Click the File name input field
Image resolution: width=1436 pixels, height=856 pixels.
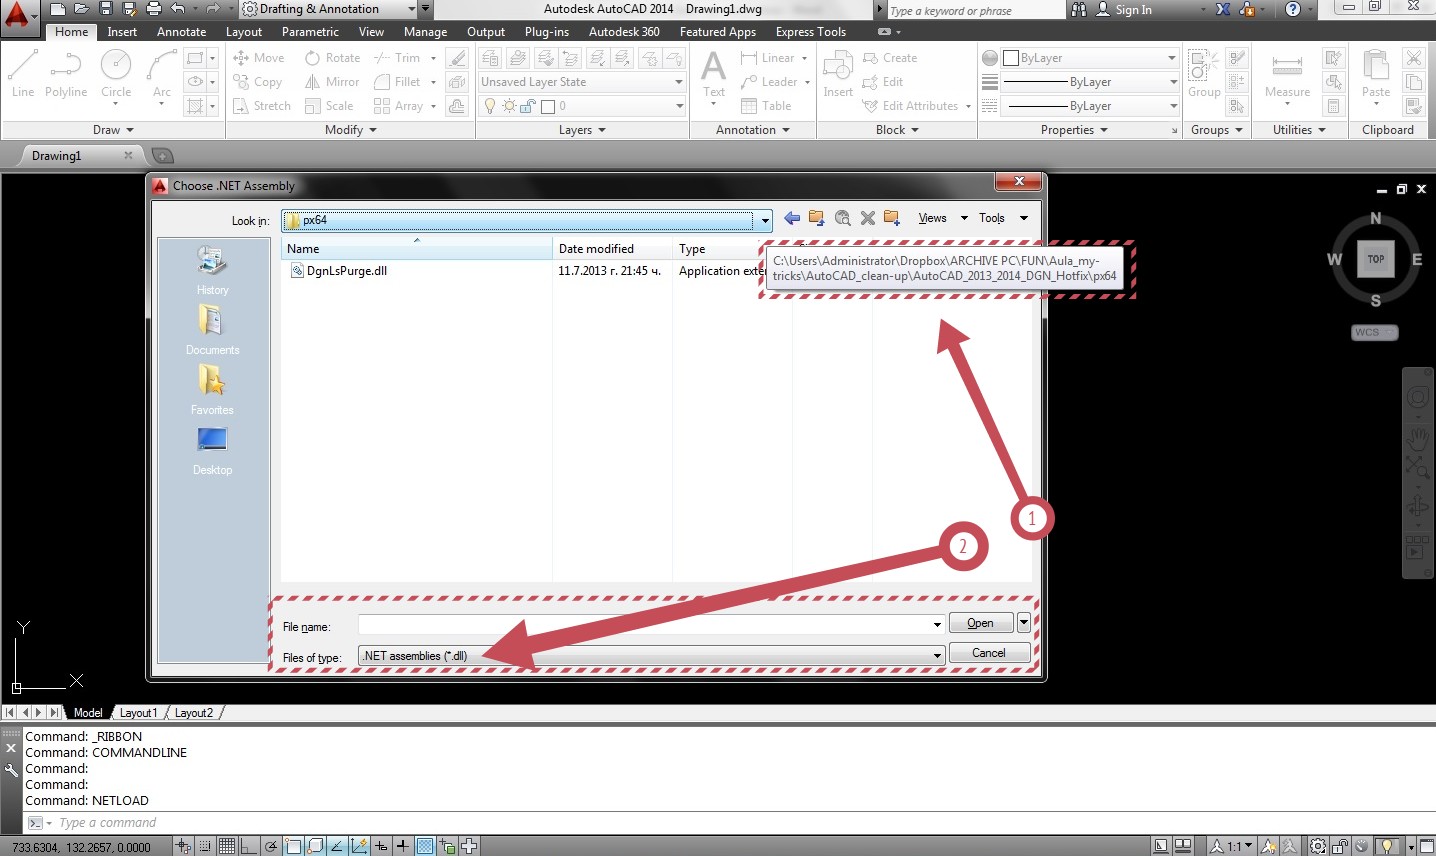pos(651,624)
